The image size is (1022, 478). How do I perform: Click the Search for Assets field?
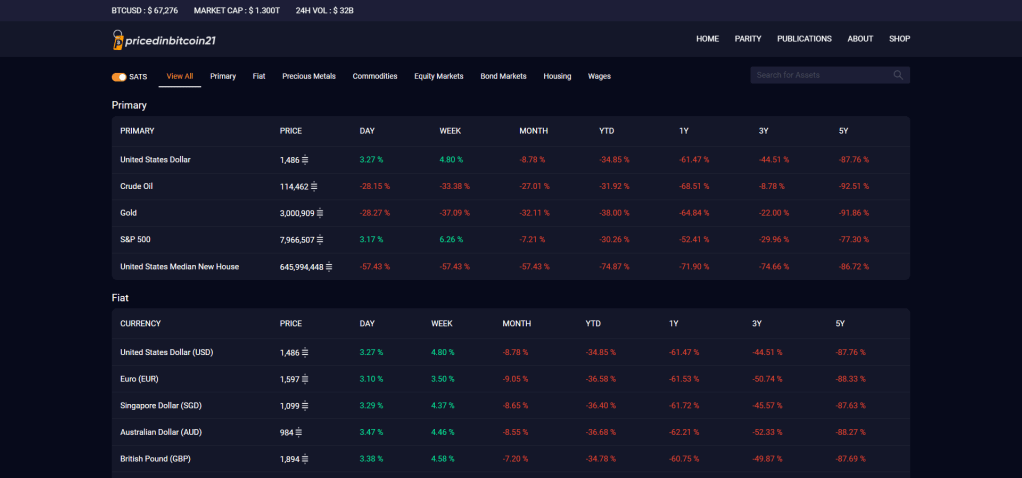coord(820,75)
